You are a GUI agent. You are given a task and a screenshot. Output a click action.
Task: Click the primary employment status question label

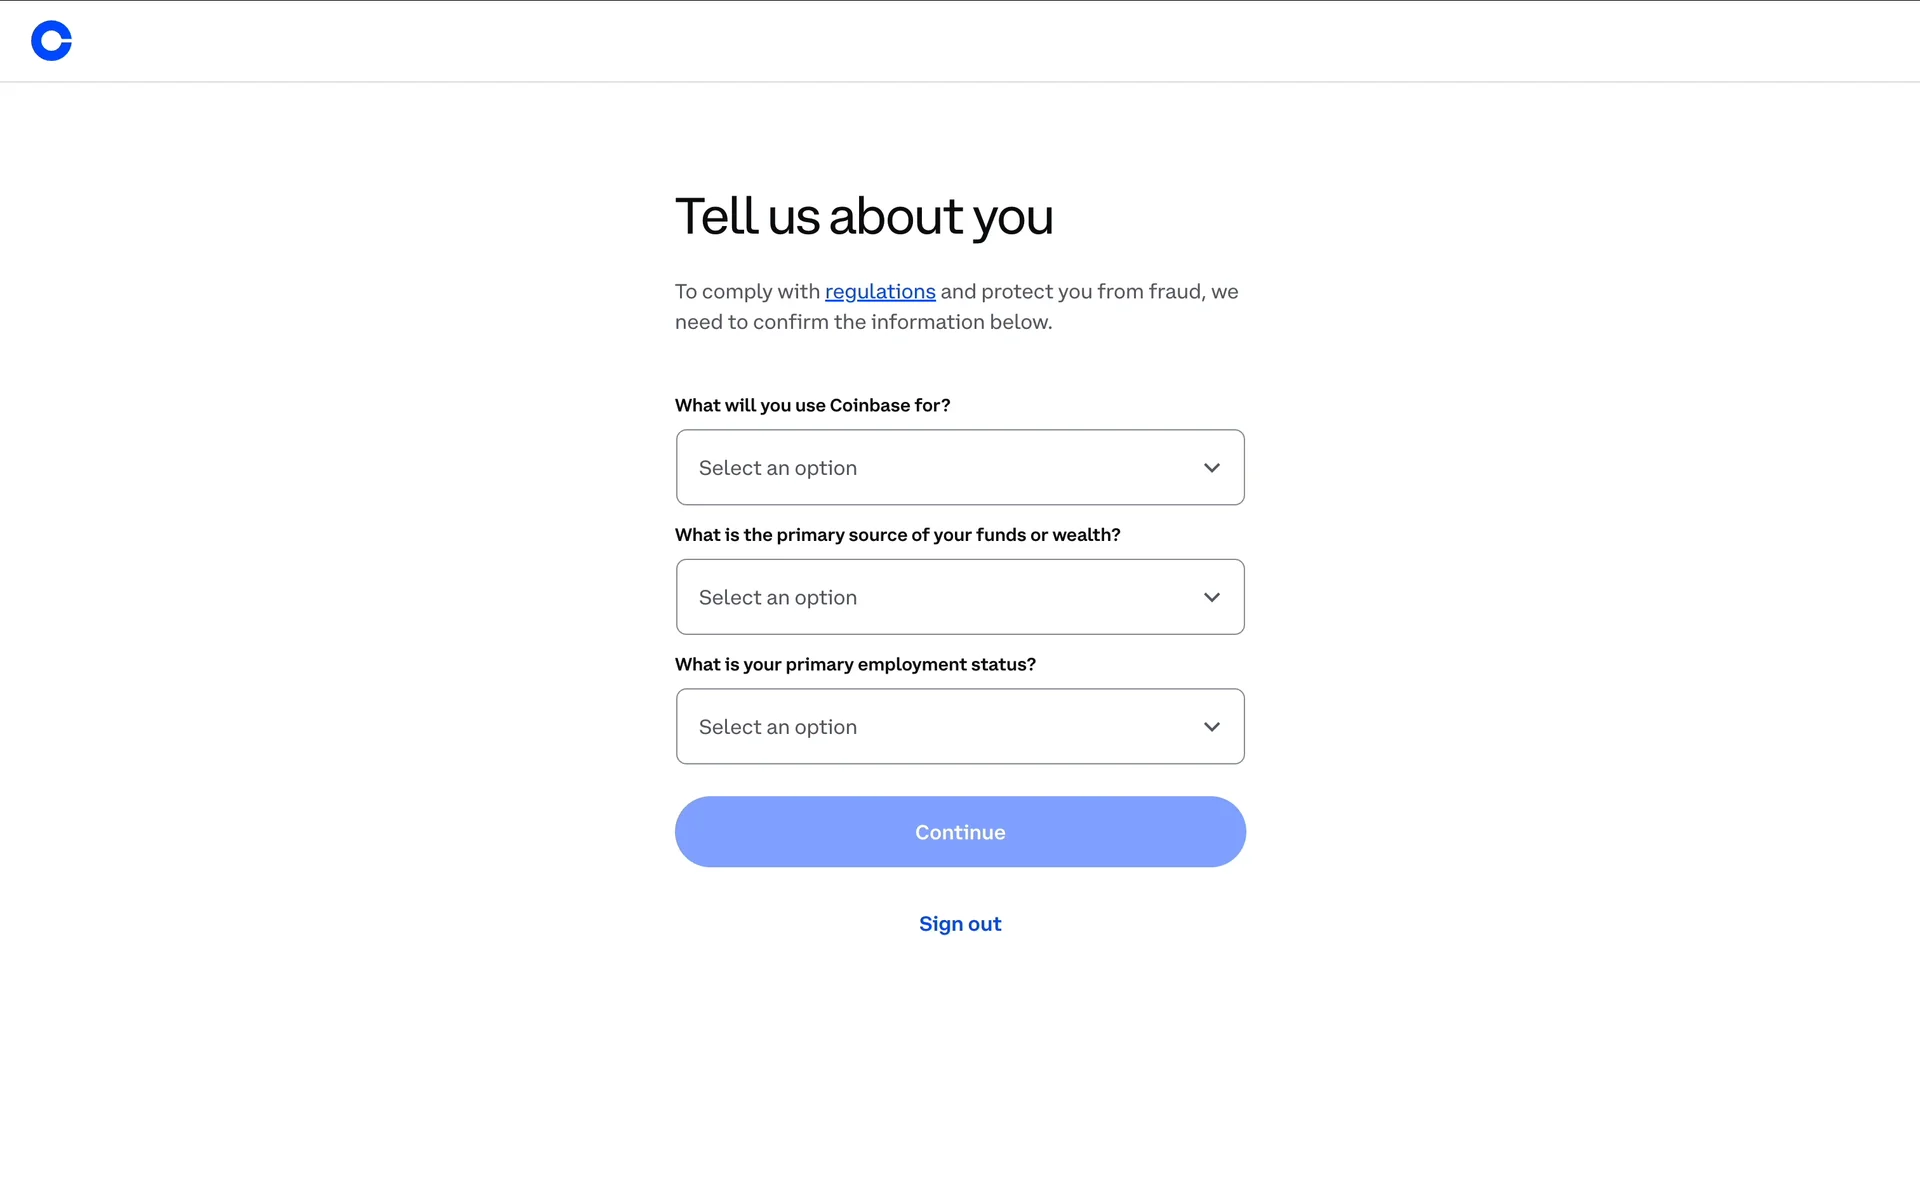[x=855, y=664]
